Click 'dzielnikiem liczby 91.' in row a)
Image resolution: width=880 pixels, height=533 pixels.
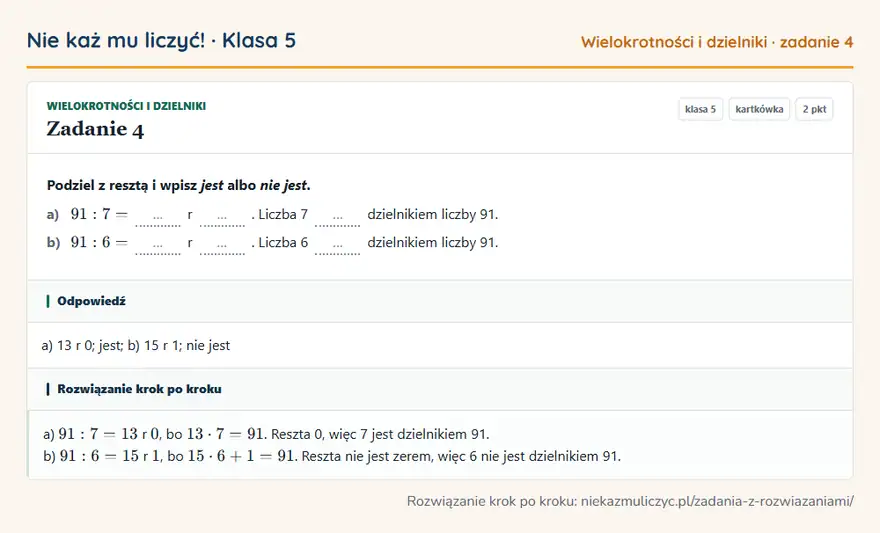pos(433,214)
